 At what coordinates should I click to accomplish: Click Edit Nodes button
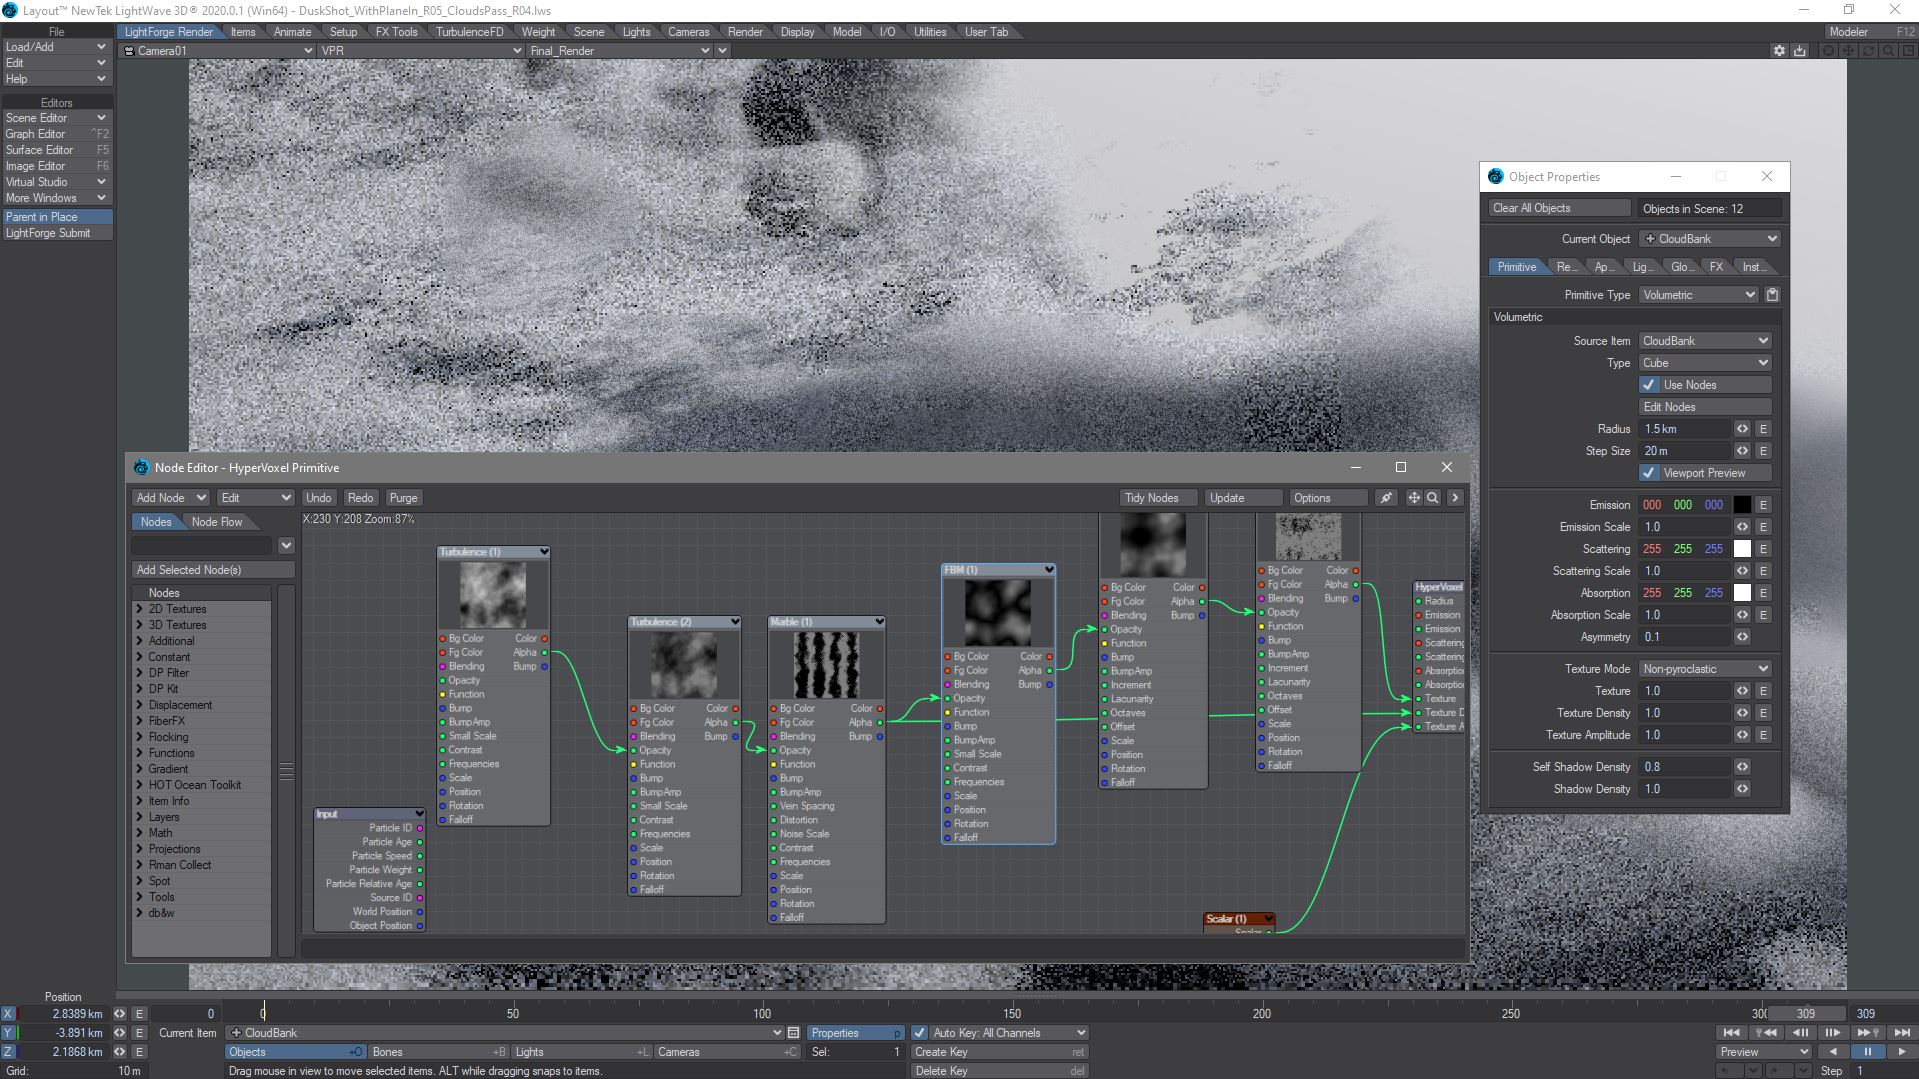click(x=1705, y=407)
